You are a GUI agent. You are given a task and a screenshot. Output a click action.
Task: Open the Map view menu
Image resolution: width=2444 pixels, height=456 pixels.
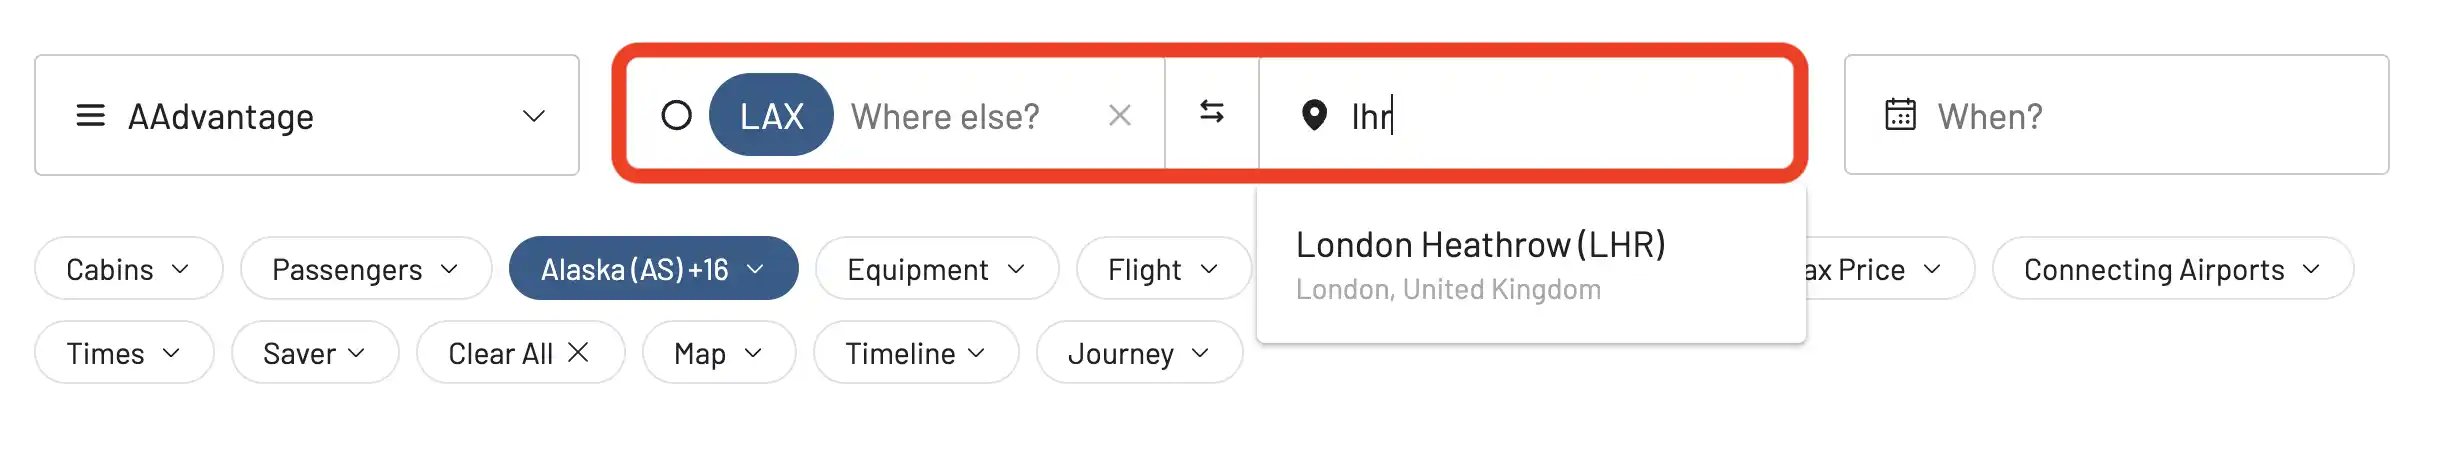(719, 352)
